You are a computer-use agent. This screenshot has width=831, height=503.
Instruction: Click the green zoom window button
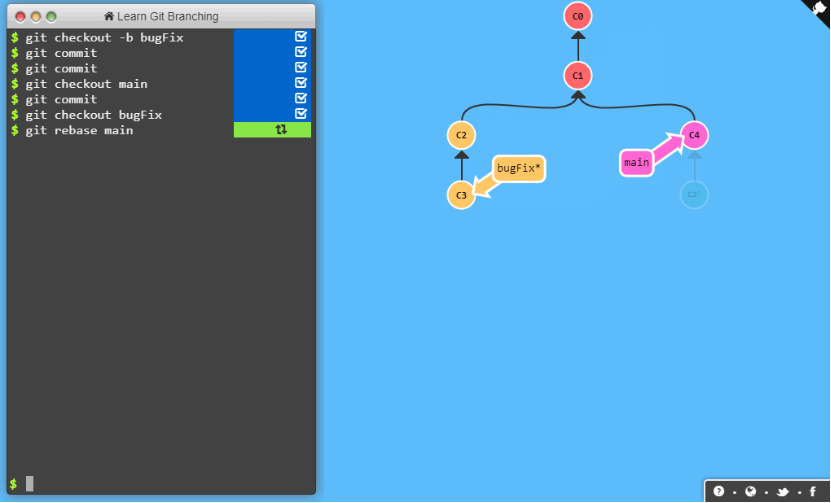tap(51, 17)
